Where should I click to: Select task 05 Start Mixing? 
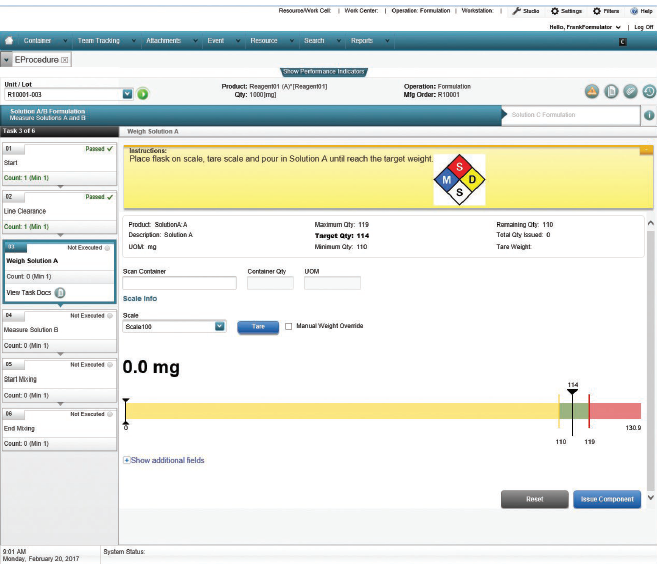click(x=59, y=380)
